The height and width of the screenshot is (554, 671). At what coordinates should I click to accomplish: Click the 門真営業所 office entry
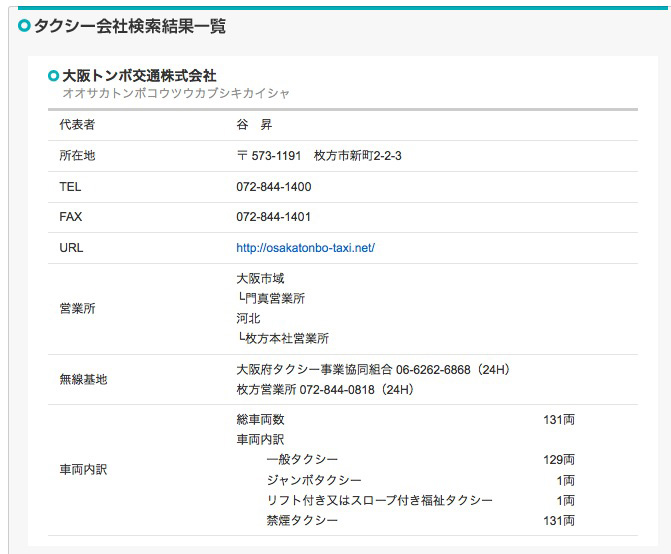(272, 298)
